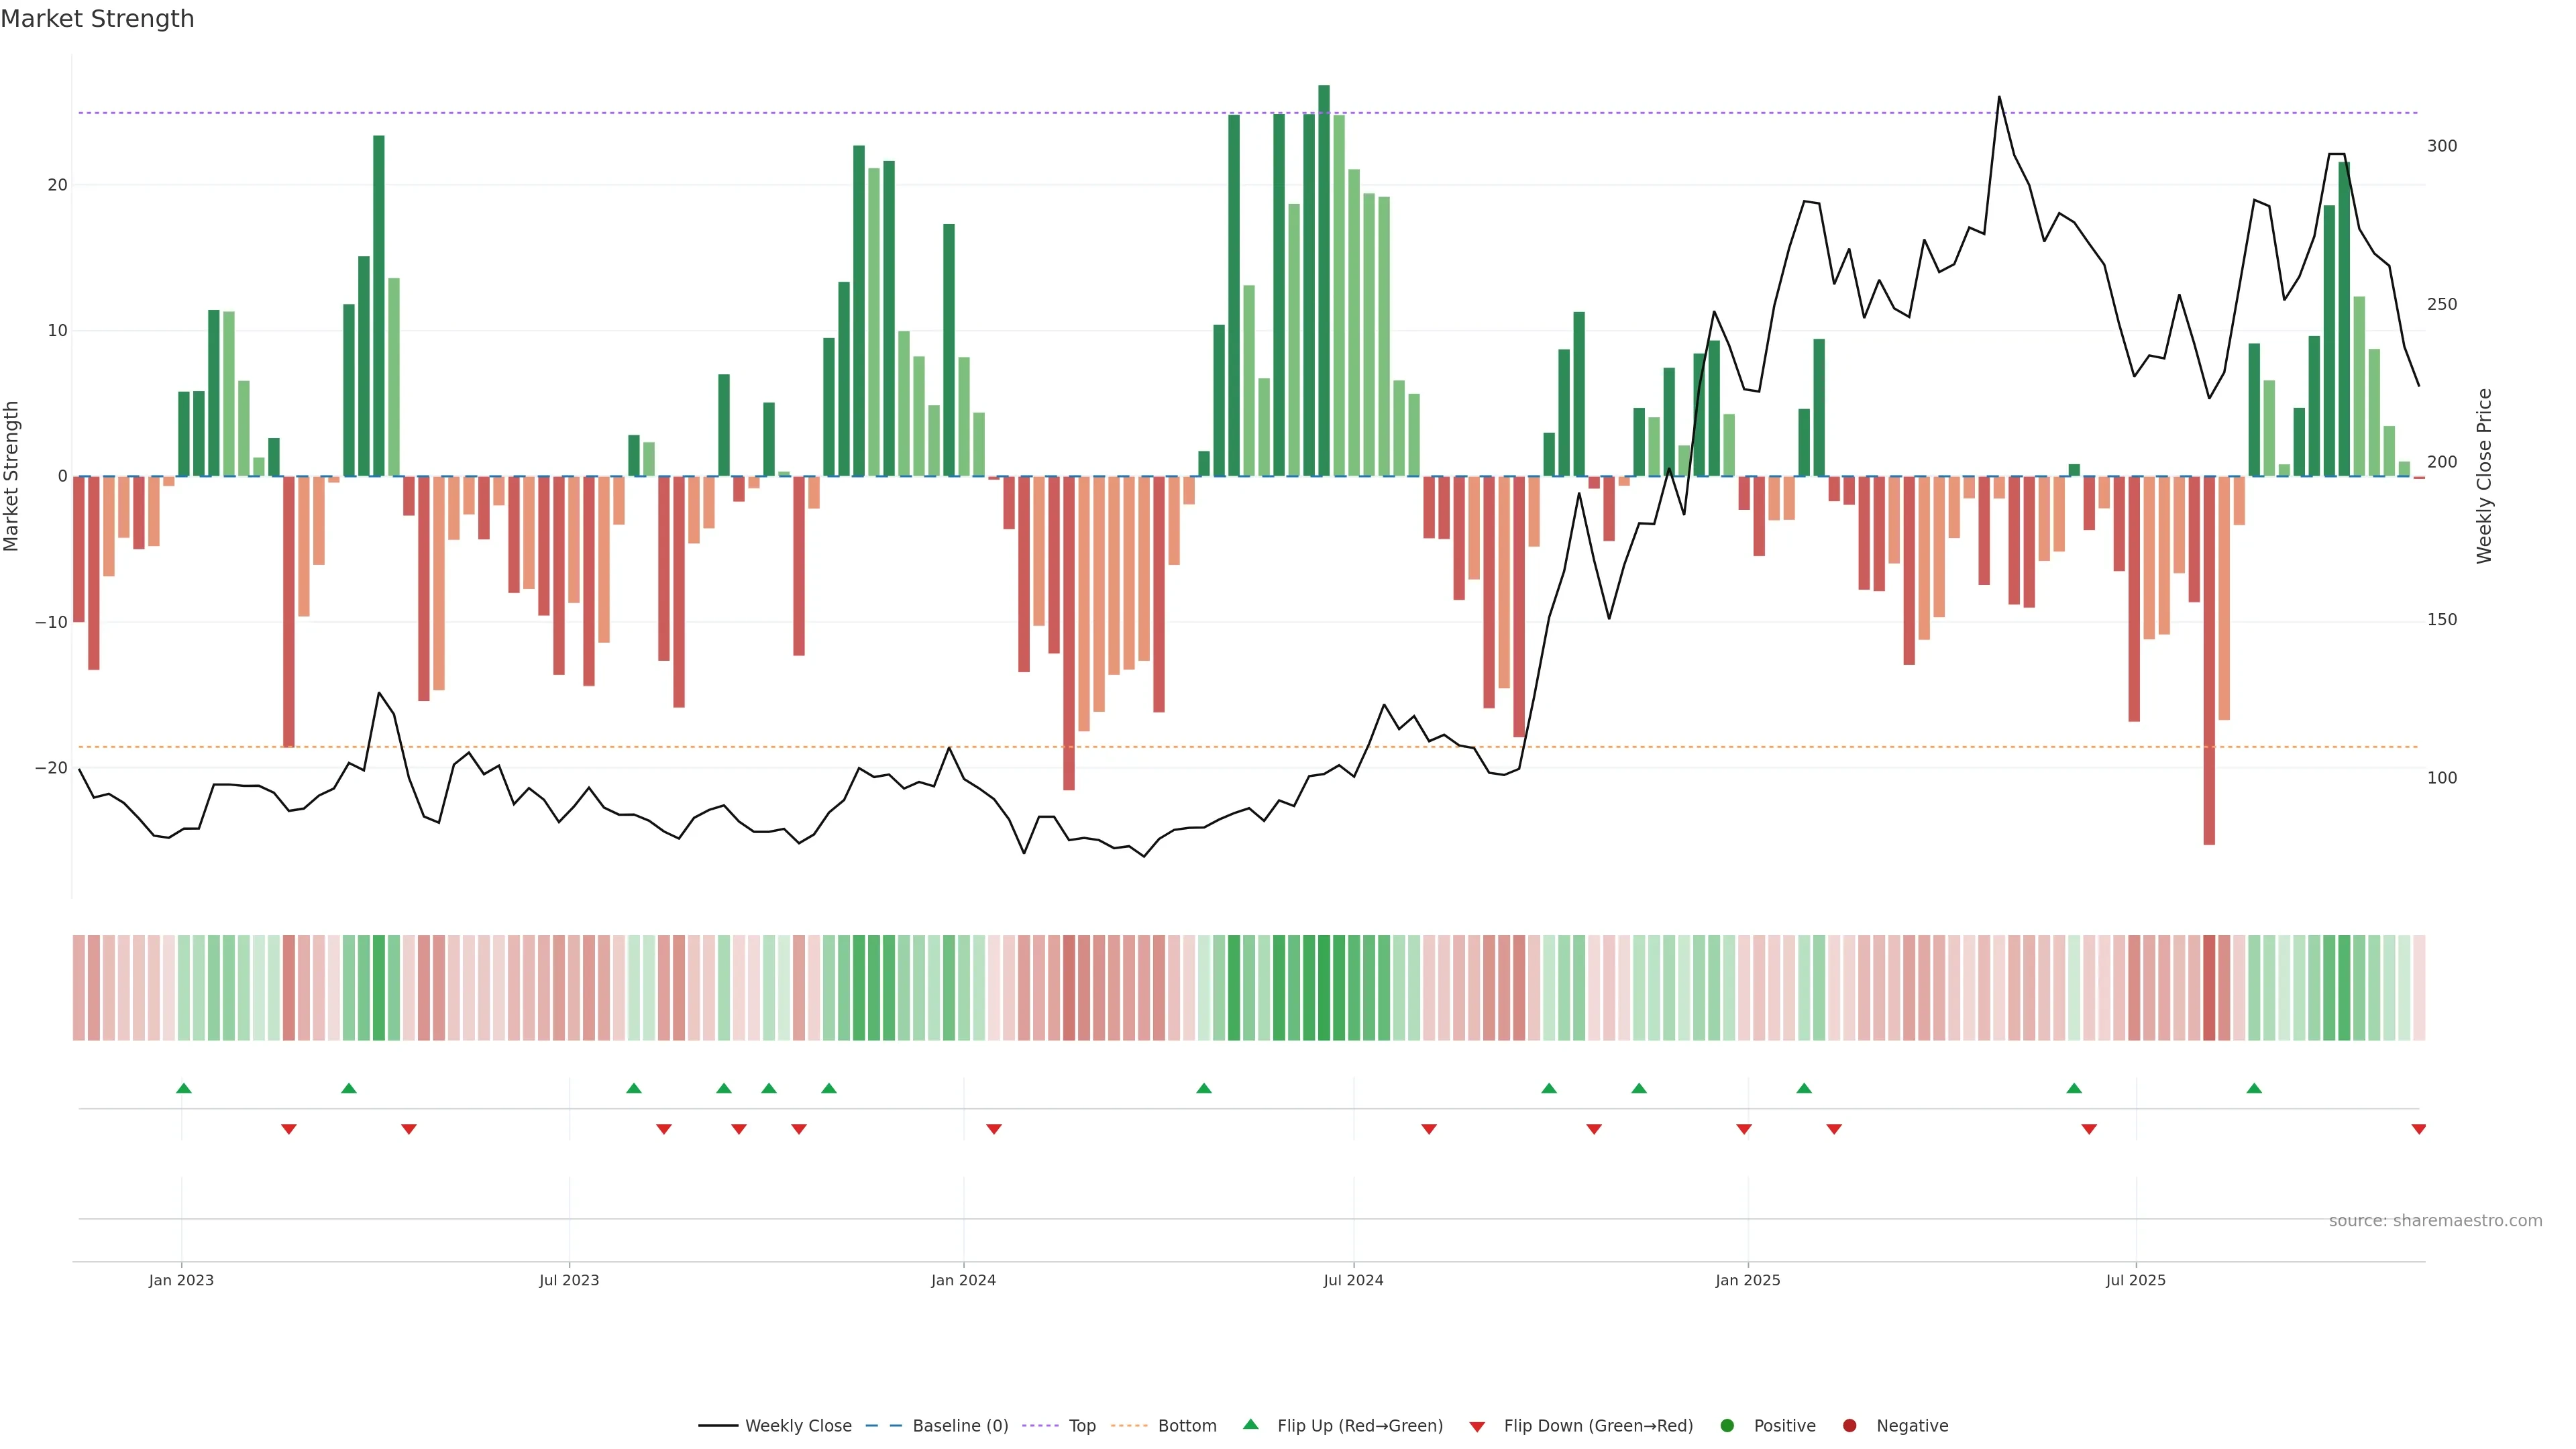
Task: Click the green Flip Up triangle legend icon
Action: point(1250,1424)
